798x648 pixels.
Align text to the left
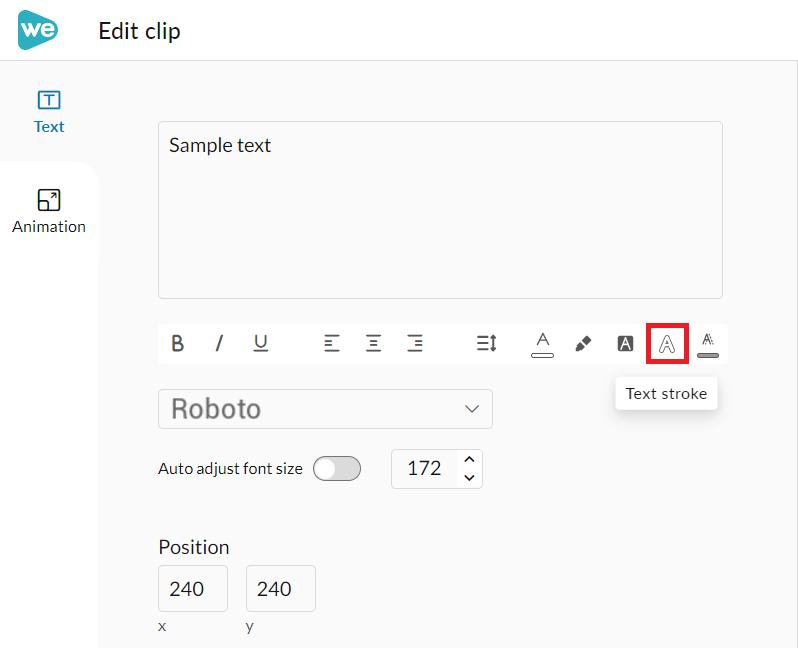click(x=332, y=343)
